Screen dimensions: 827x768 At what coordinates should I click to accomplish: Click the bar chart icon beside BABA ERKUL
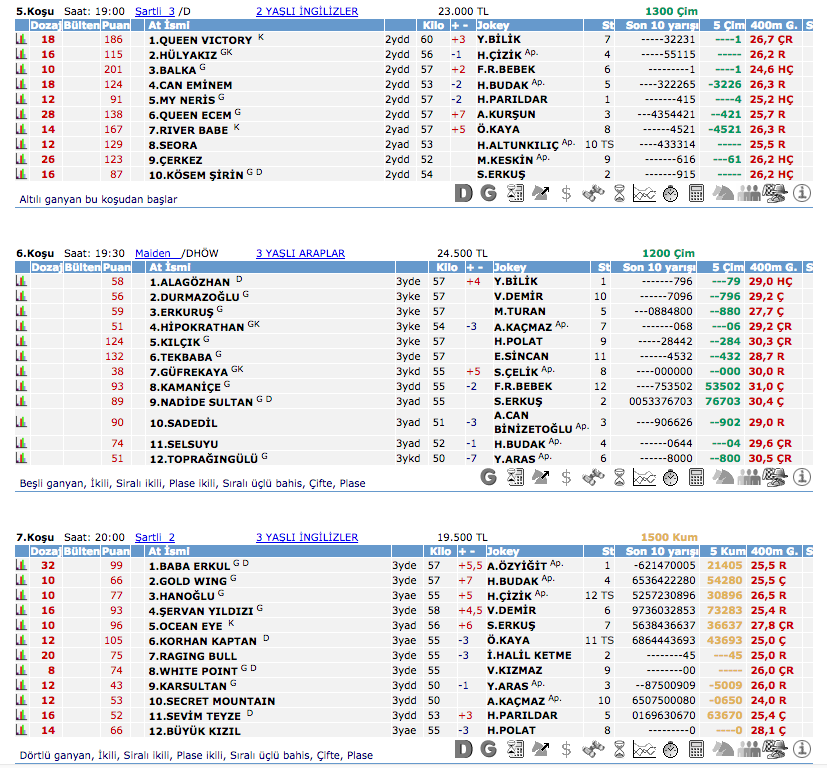pyautogui.click(x=21, y=566)
